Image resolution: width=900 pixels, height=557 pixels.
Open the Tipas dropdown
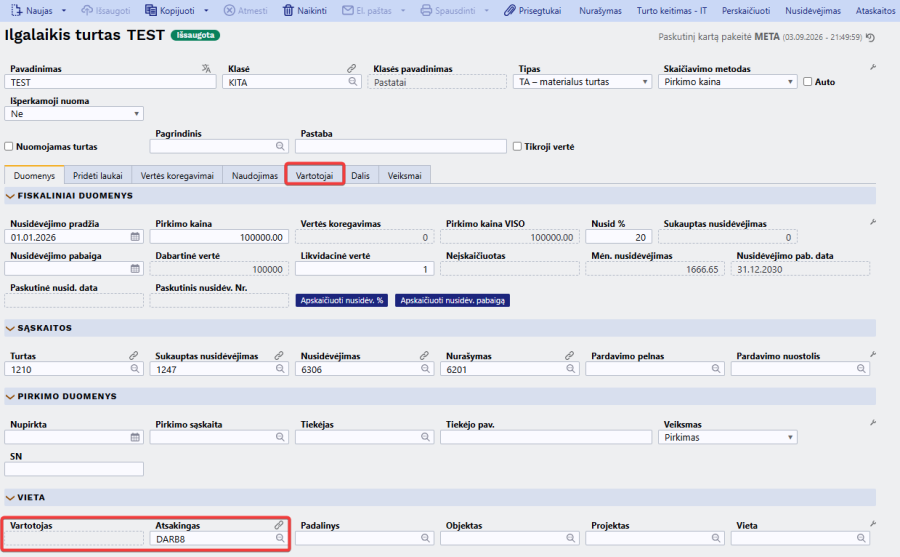(582, 82)
